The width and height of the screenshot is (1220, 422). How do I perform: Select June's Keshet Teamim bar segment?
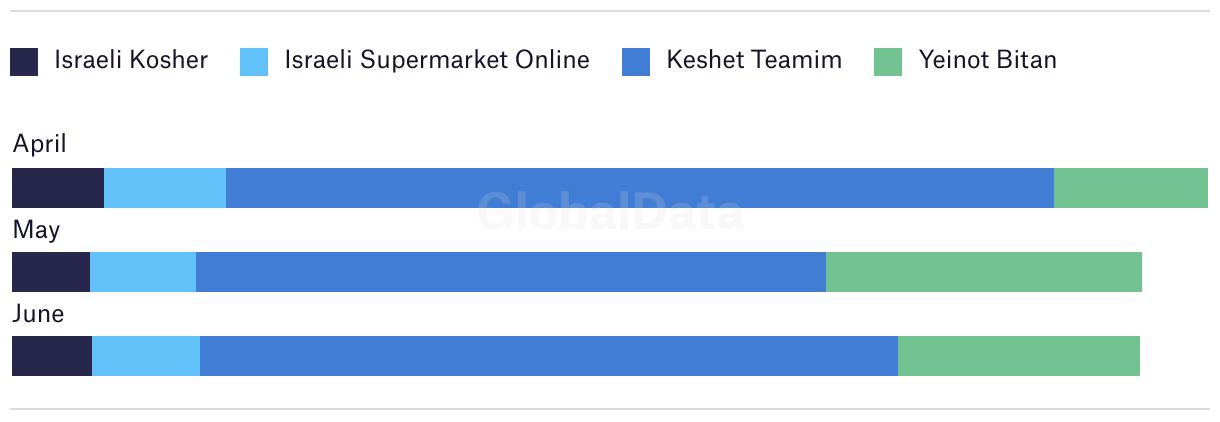pos(549,356)
